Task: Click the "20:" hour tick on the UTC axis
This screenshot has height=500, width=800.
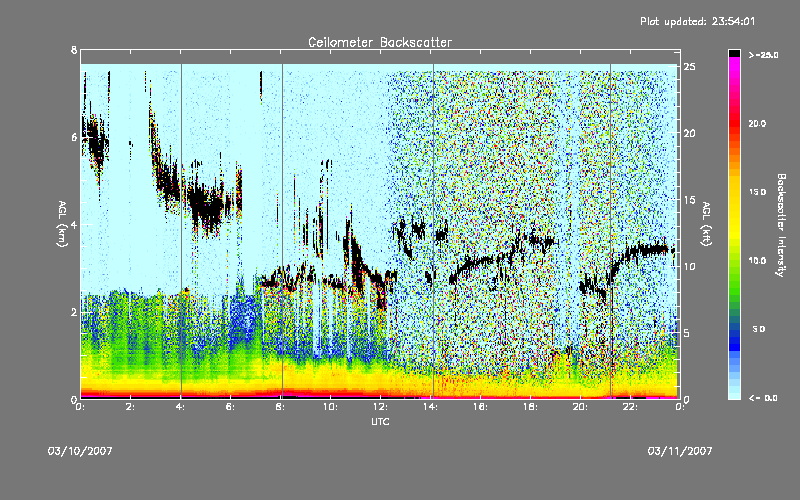Action: 580,407
